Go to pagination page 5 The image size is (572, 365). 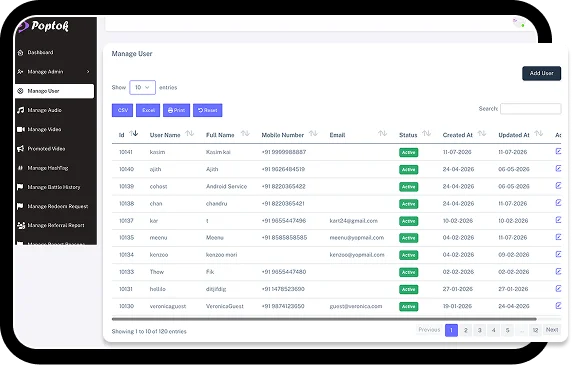[507, 330]
